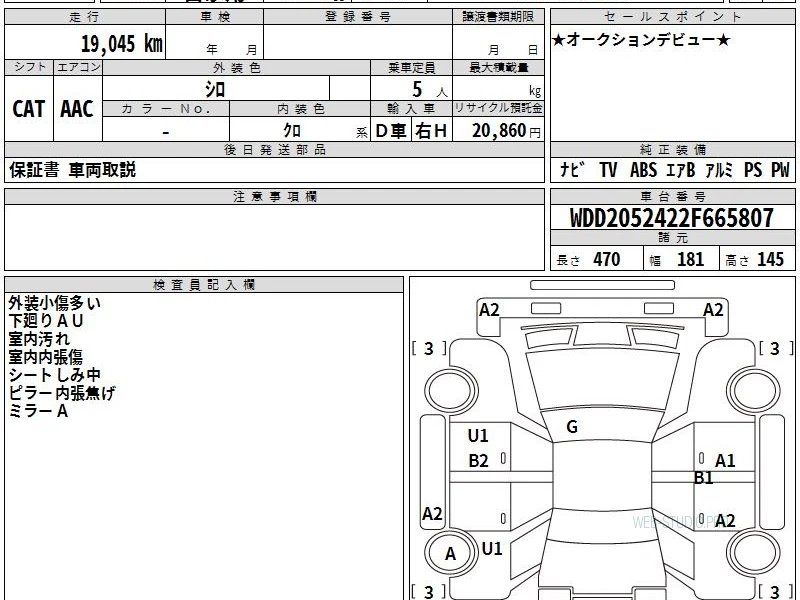This screenshot has width=800, height=600.
Task: Select the 登録番号 header
Action: click(358, 17)
